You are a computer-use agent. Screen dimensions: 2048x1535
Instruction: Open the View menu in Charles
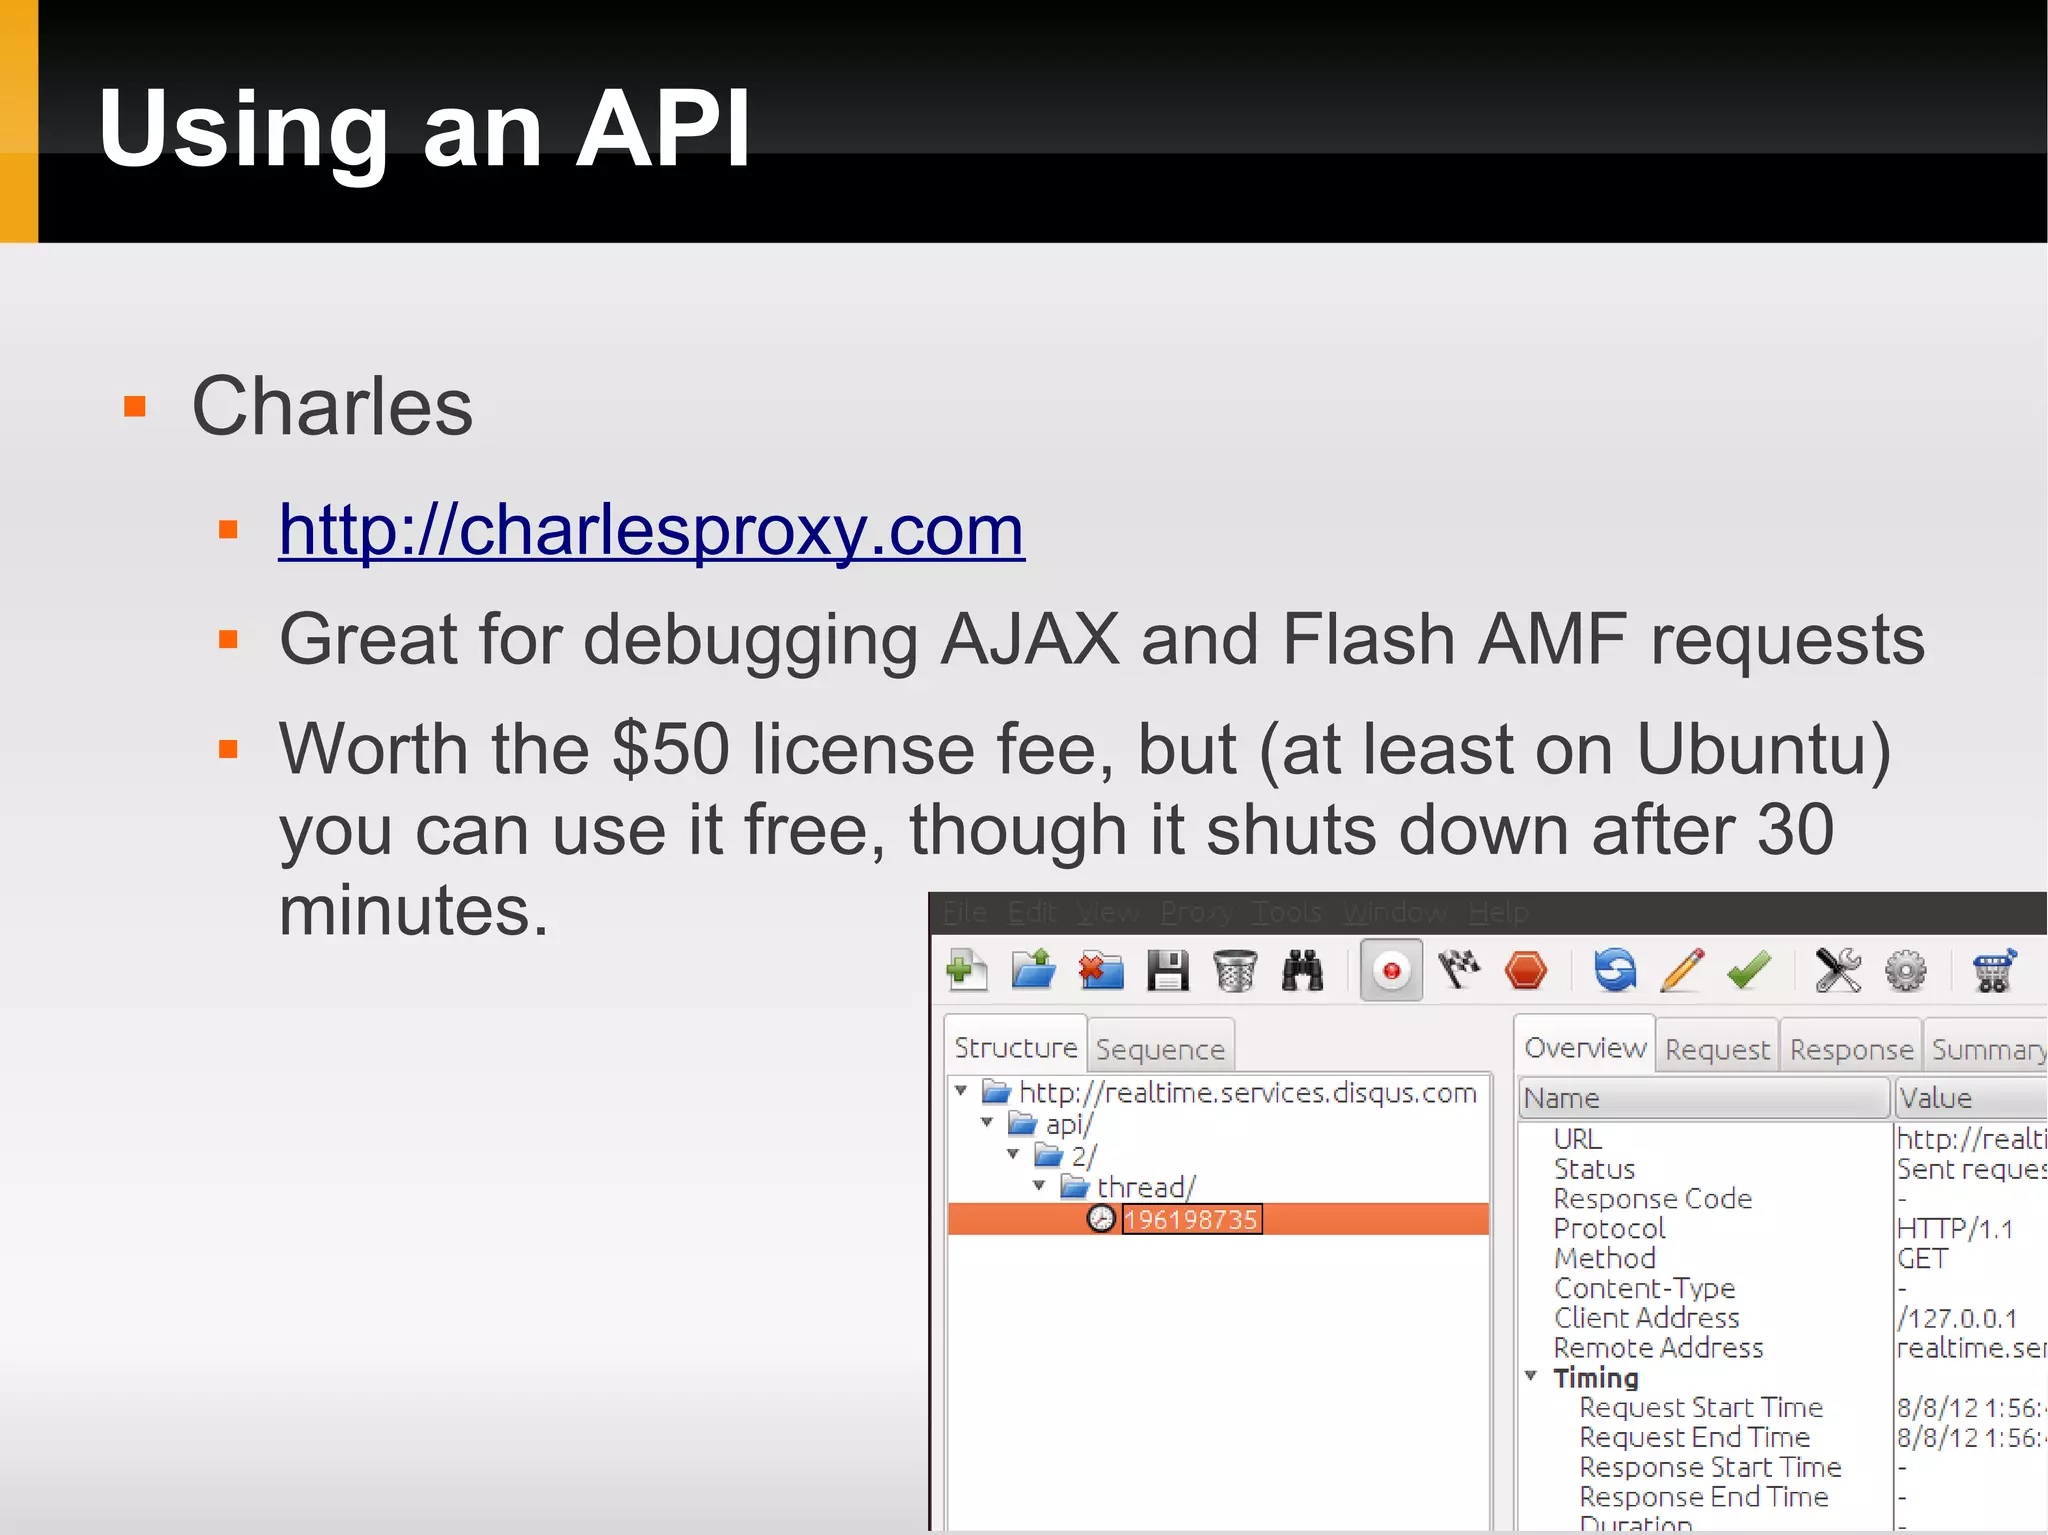[x=1108, y=912]
